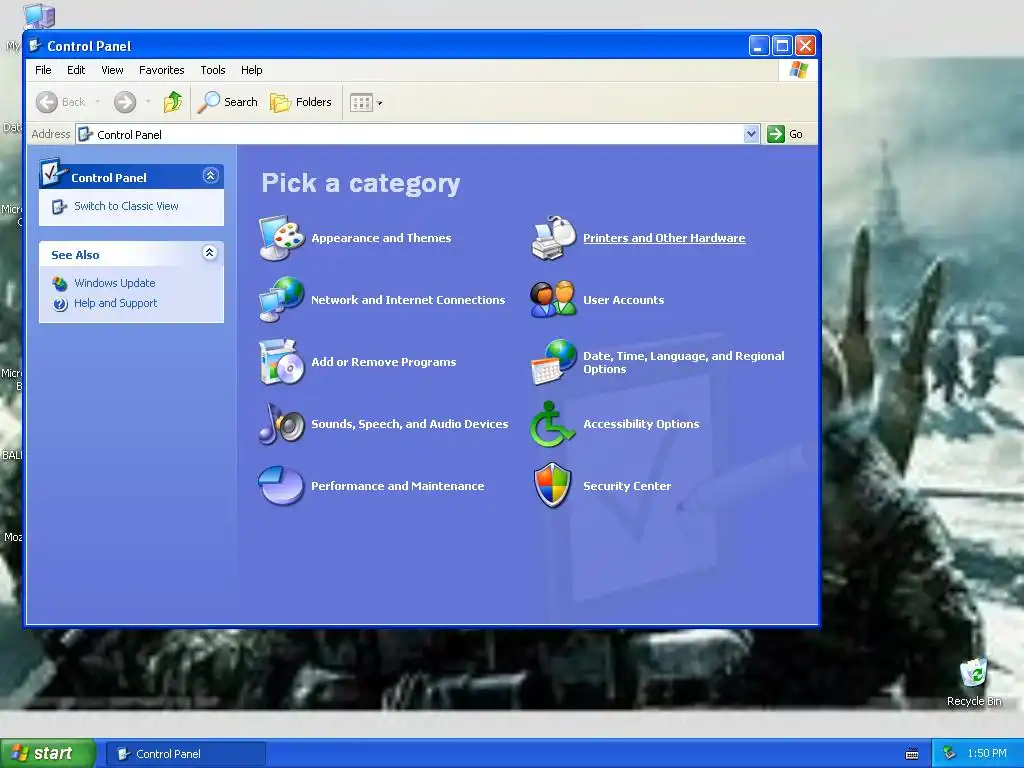
Task: Click Sounds, Speech, and Audio Devices text
Action: tap(409, 424)
